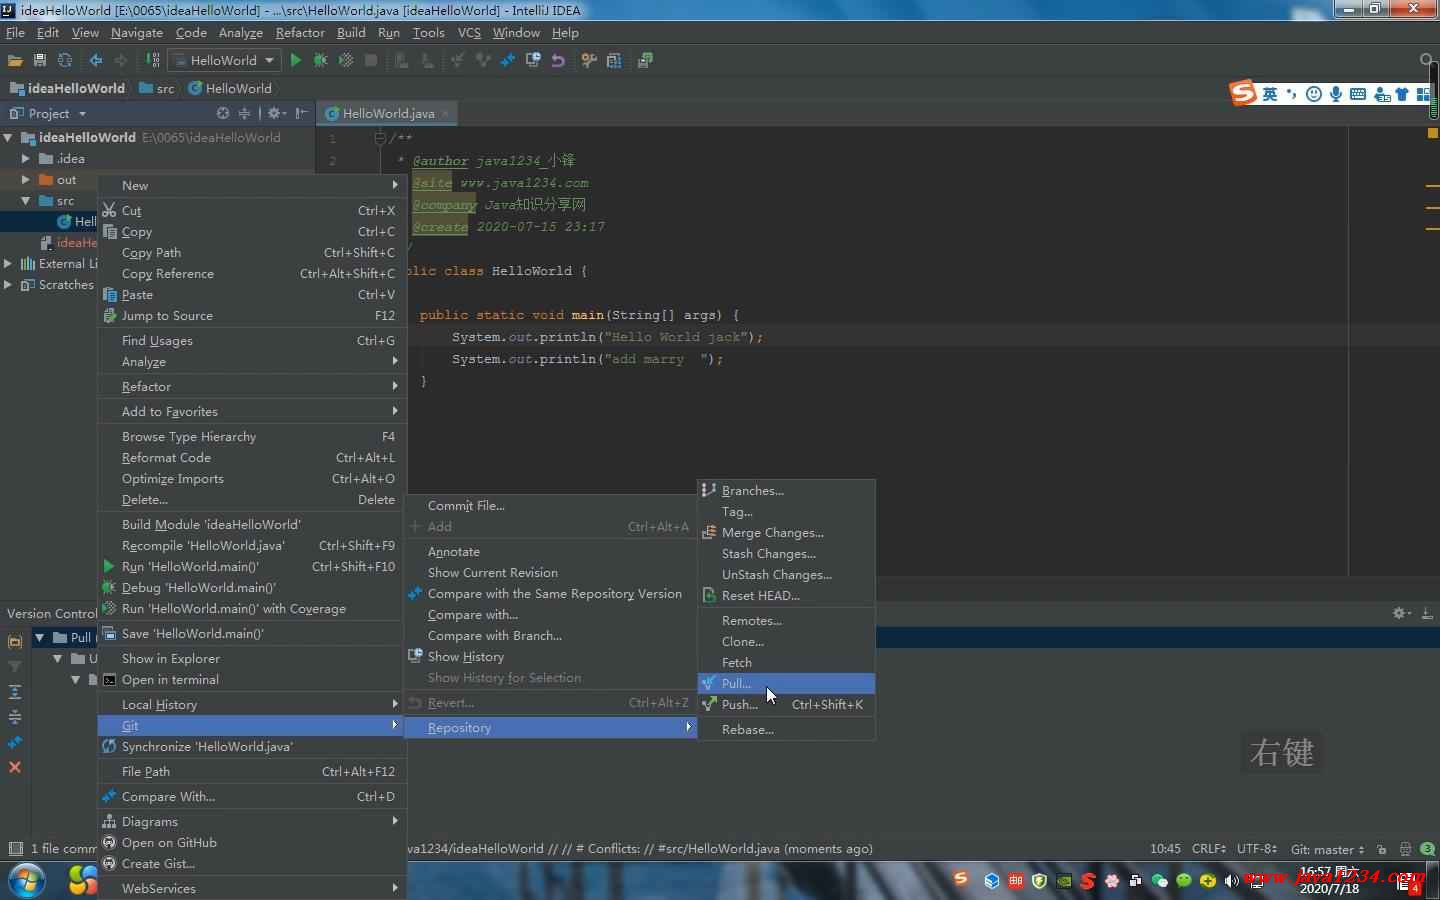The height and width of the screenshot is (900, 1440).
Task: Click the 10:45 caret position in status bar
Action: pyautogui.click(x=1165, y=849)
